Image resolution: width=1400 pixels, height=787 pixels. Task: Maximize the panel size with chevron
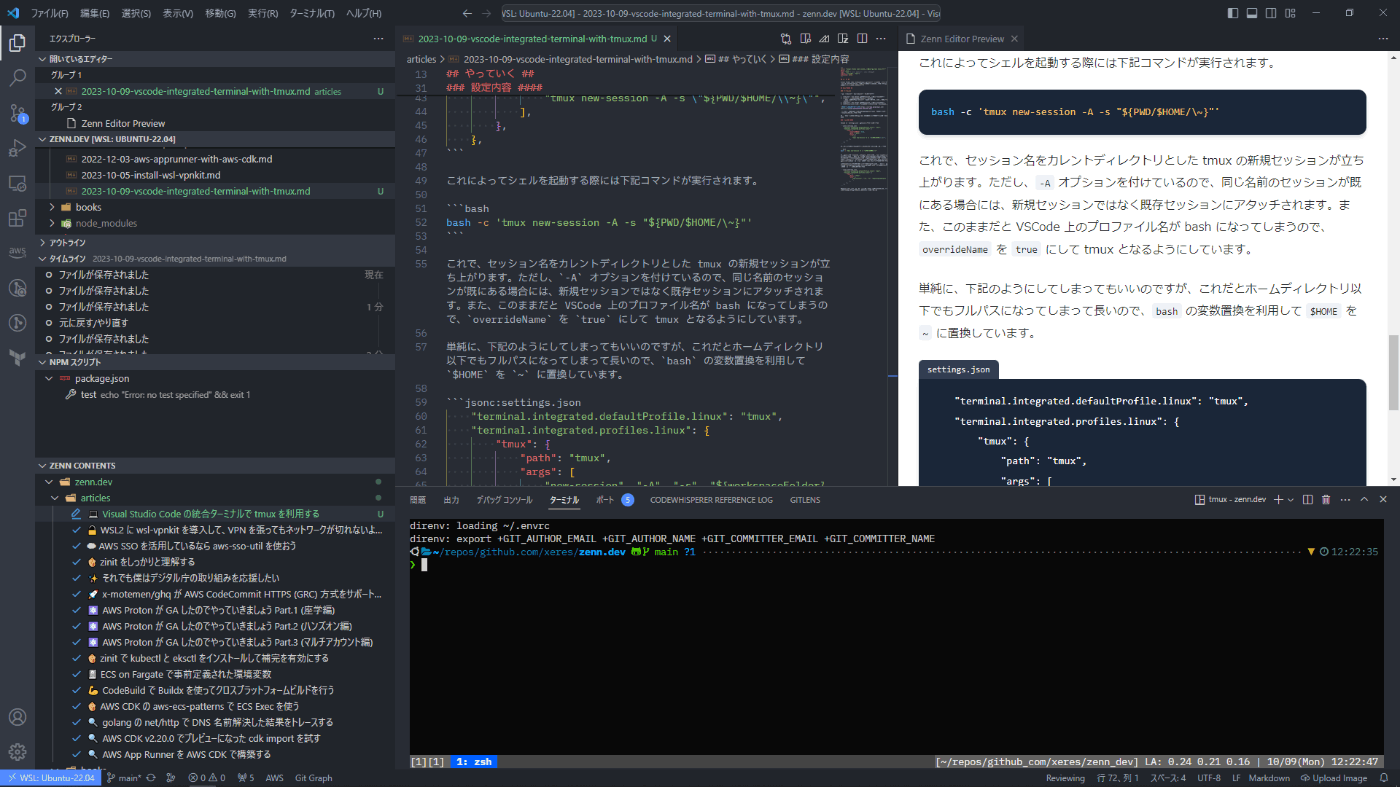[1364, 499]
